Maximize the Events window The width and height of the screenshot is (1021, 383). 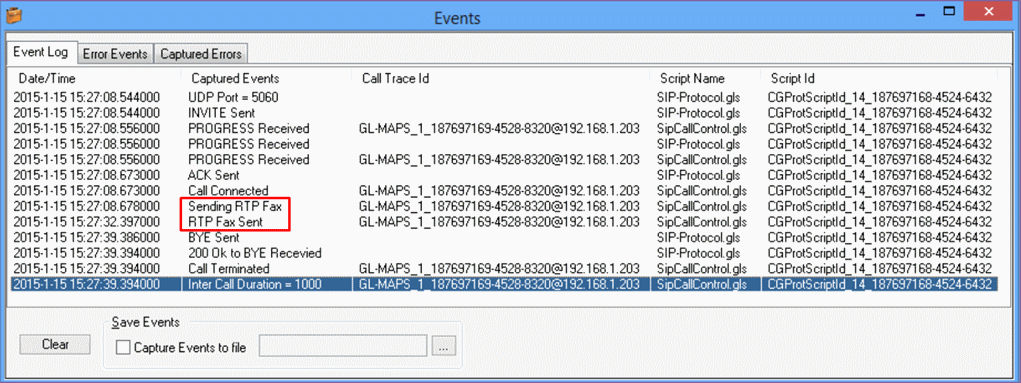pos(950,11)
